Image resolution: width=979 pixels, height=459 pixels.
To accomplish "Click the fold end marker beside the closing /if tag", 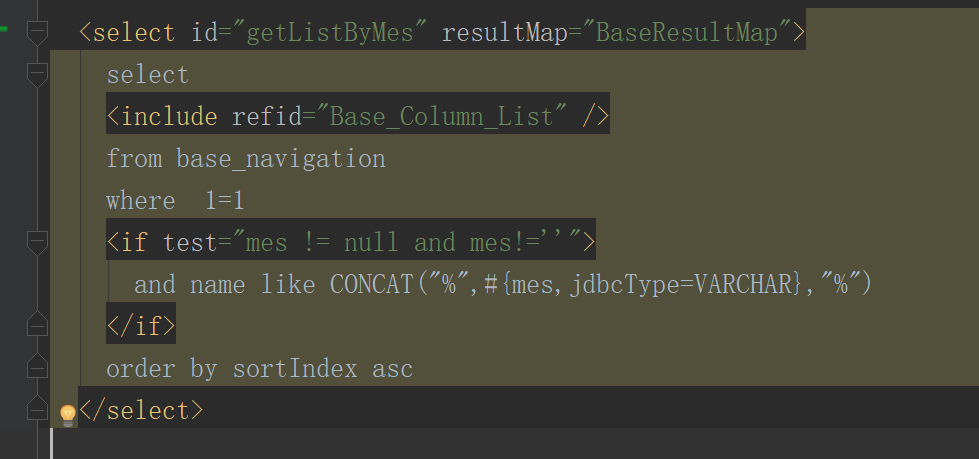I will tap(37, 326).
